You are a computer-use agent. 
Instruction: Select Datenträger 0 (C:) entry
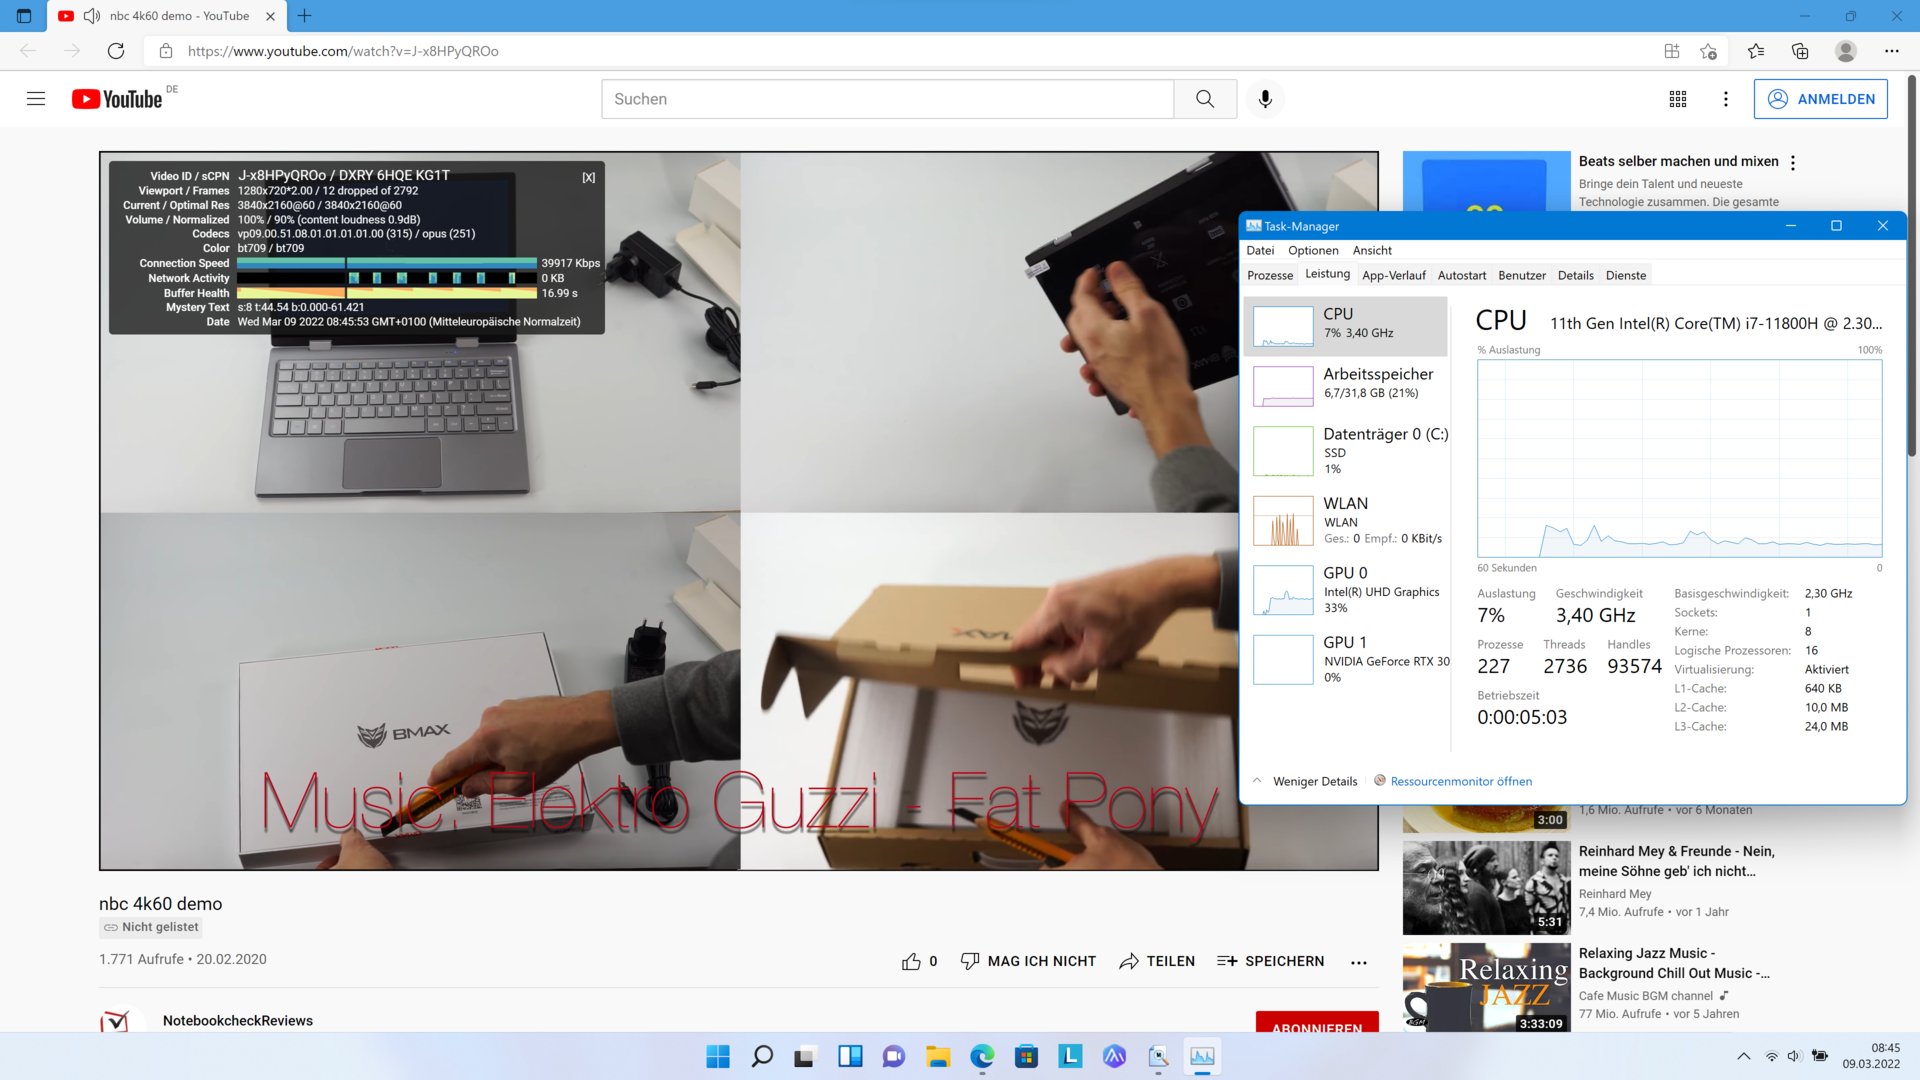pos(1346,451)
